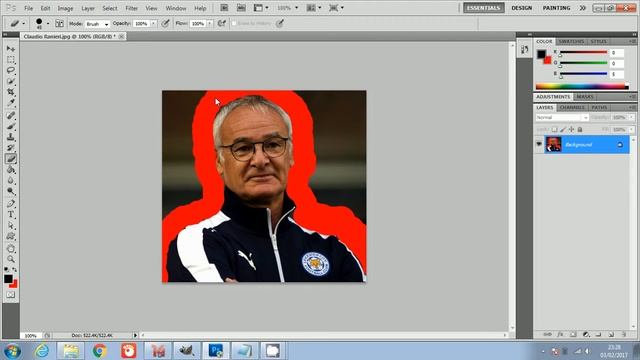Toggle tablet pressure for opacity
640x360 pixels.
coord(165,24)
